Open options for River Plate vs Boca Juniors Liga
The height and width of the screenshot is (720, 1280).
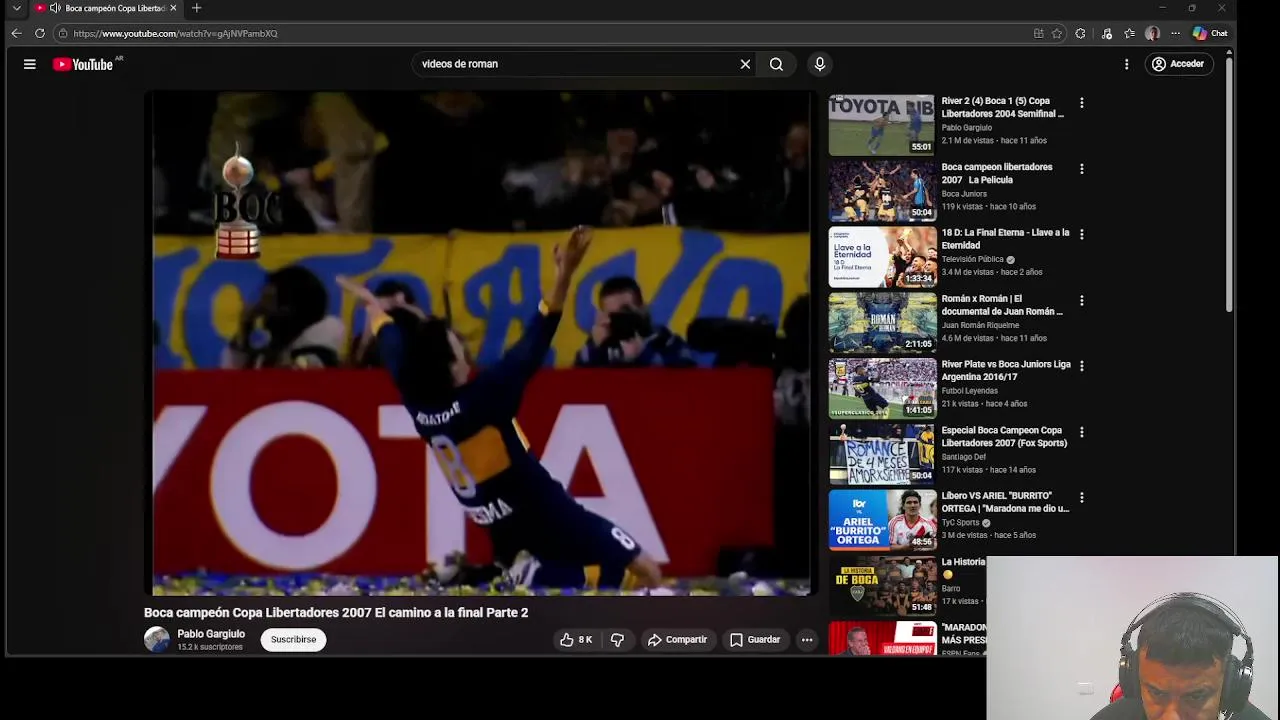tap(1081, 366)
